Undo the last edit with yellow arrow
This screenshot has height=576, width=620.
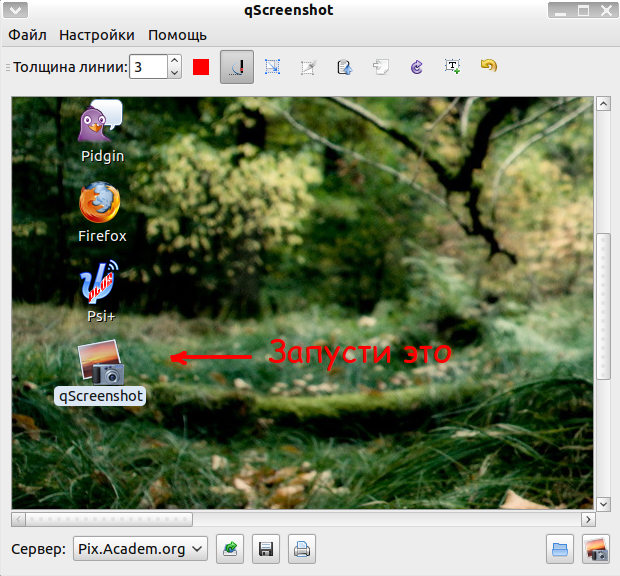[x=489, y=66]
